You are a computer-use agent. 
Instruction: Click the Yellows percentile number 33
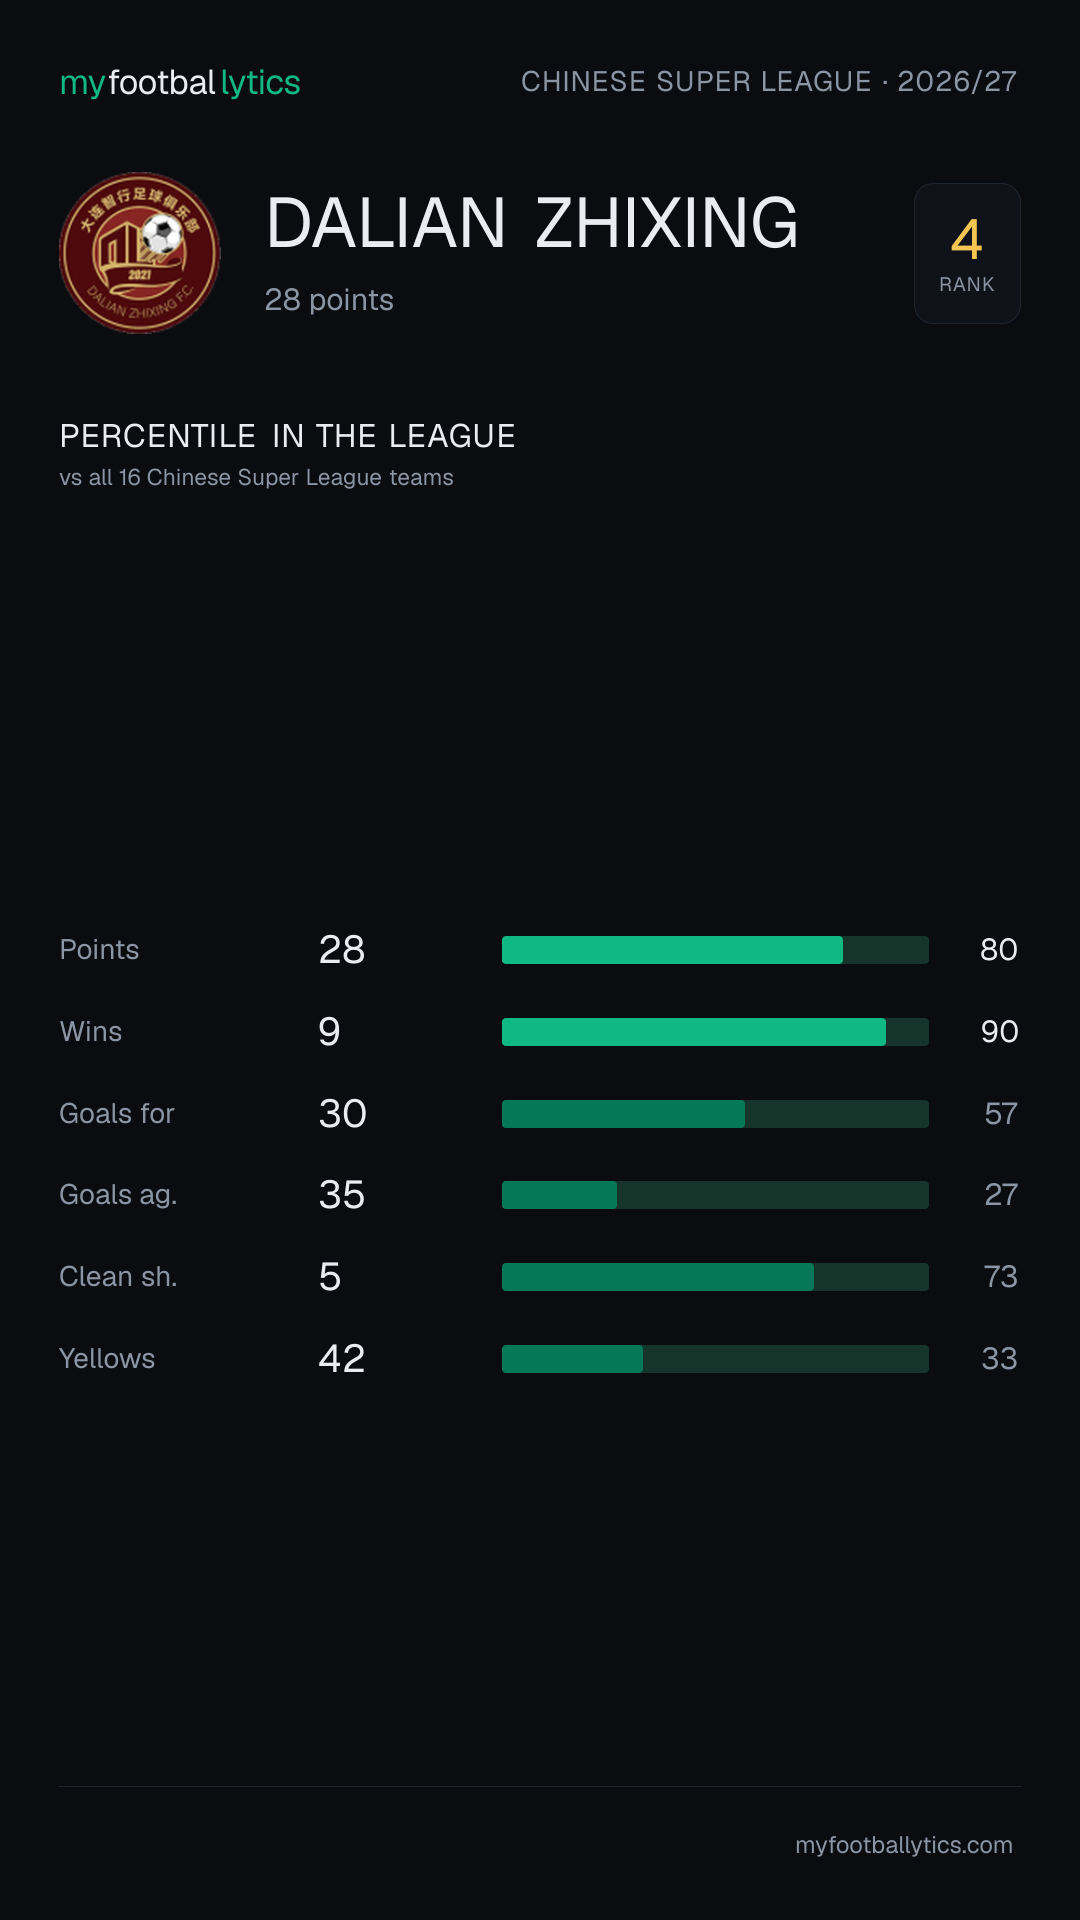tap(999, 1359)
